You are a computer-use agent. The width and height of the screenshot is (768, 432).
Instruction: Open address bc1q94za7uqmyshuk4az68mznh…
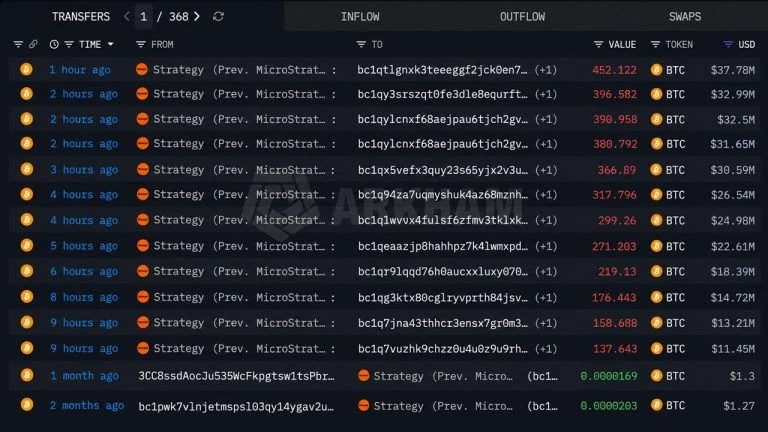click(442, 195)
